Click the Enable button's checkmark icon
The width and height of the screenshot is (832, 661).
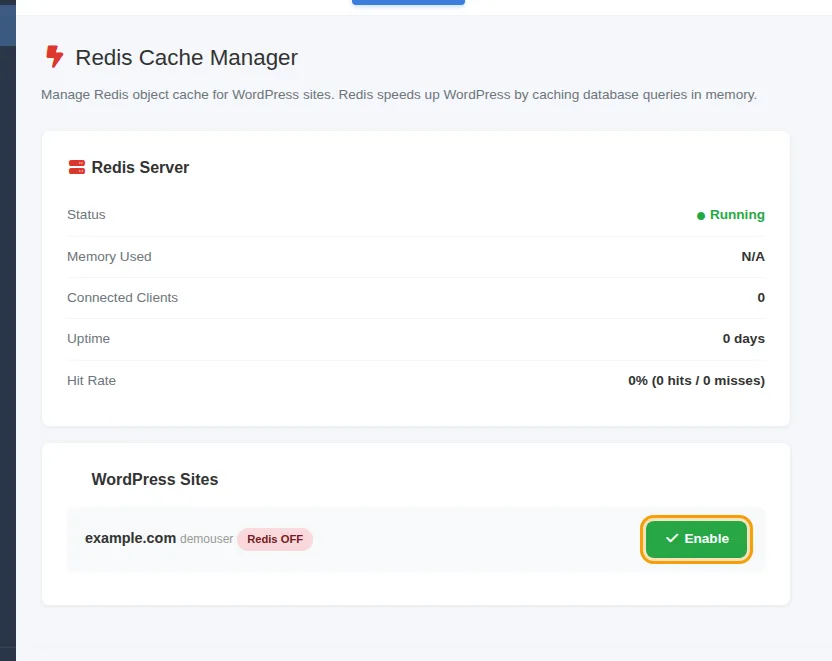(672, 538)
